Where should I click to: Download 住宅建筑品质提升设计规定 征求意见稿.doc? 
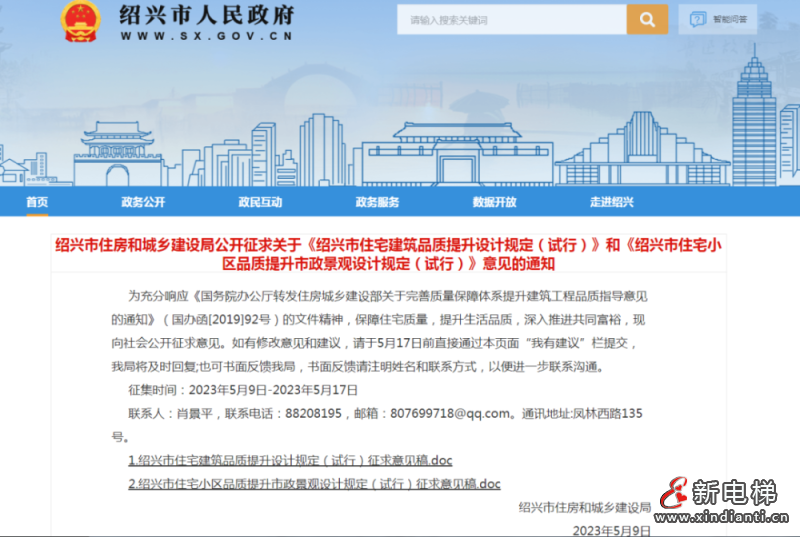click(290, 460)
